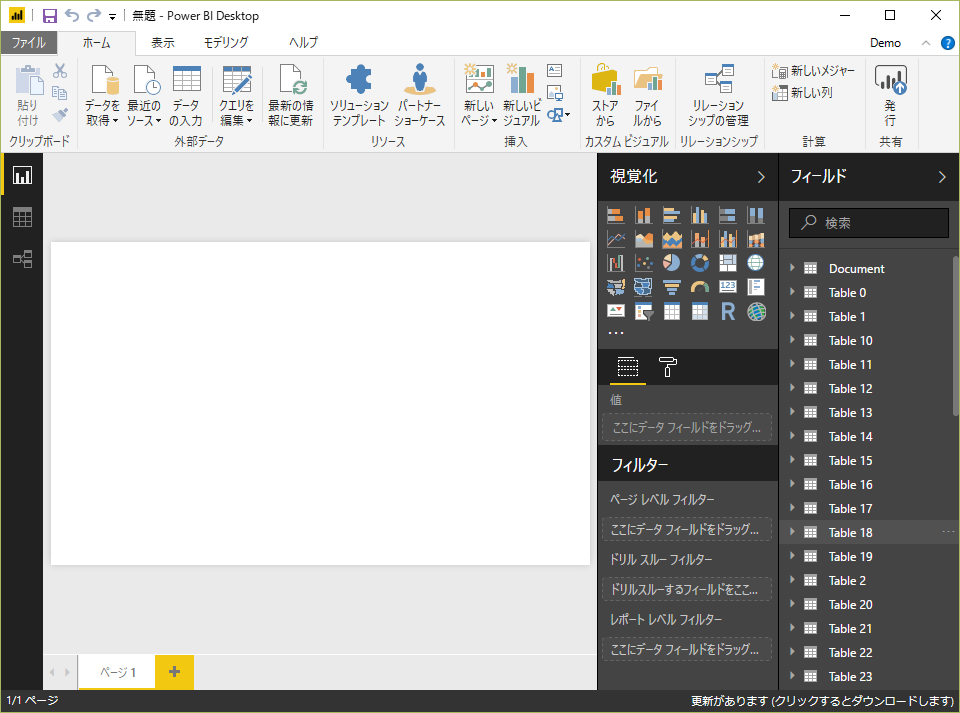Select the slicer visual
The height and width of the screenshot is (713, 960).
pos(643,312)
